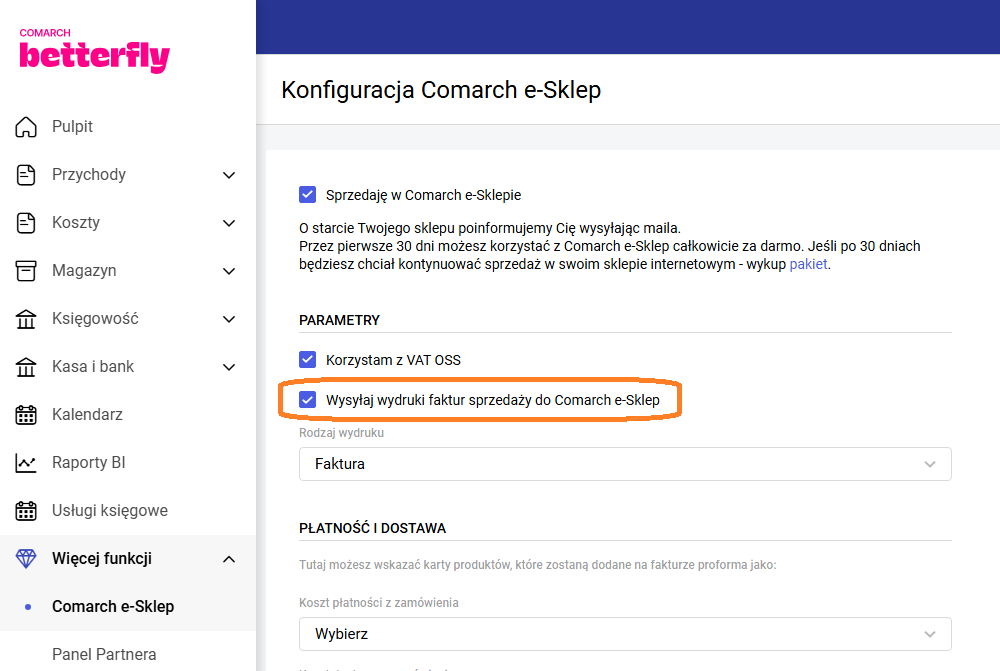Screen dimensions: 1000x671
Task: Open Usługi księgowe section
Action: 110,511
